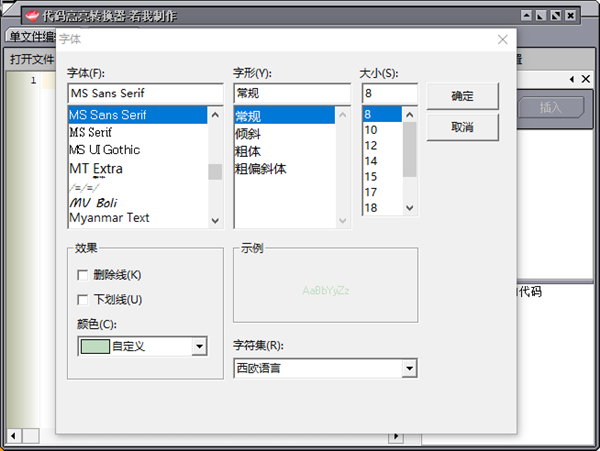
Task: Click the 取消 button
Action: (x=462, y=127)
